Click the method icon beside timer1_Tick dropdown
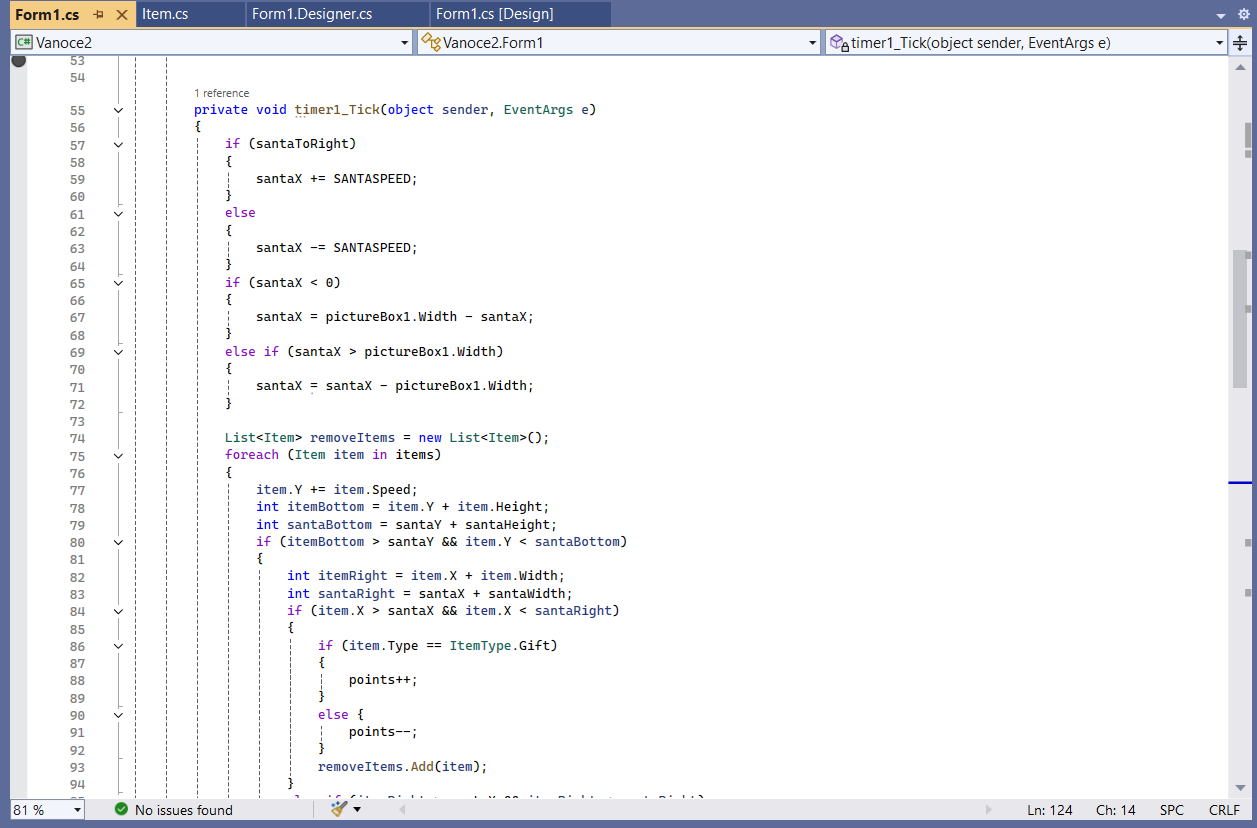 coord(840,42)
